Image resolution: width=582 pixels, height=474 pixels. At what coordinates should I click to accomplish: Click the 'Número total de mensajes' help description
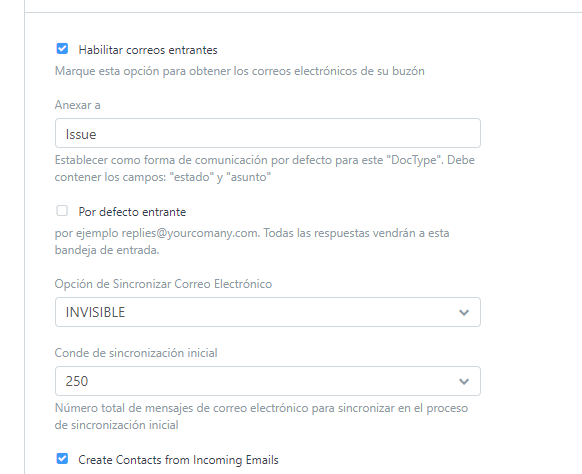tap(261, 416)
